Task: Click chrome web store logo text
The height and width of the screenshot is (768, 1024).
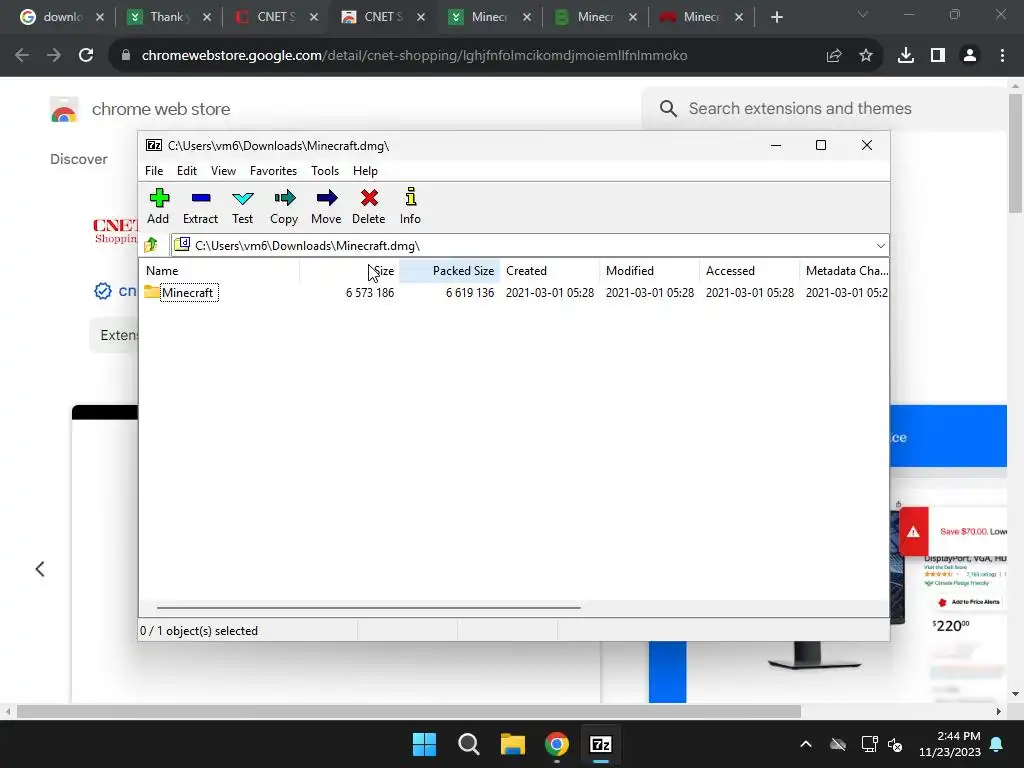Action: pos(161,109)
